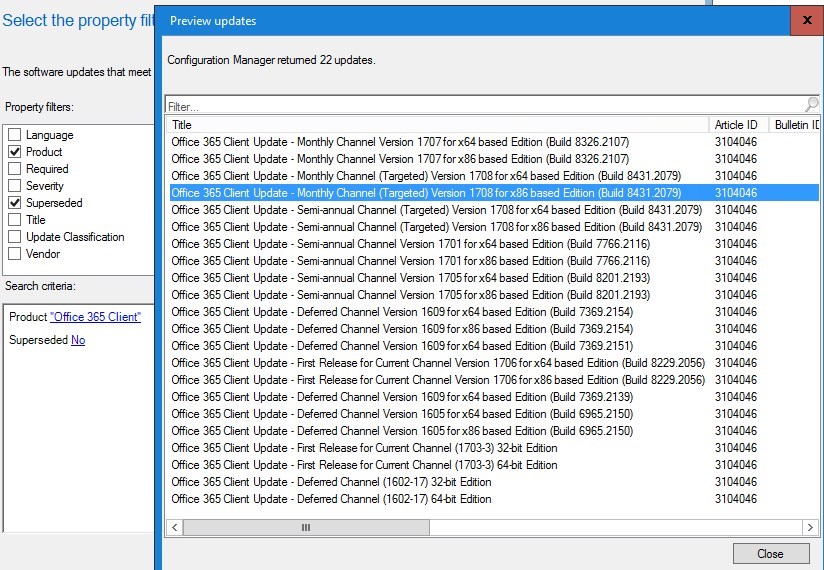This screenshot has width=824, height=570.
Task: Click the magnifier icon in Filter box
Action: coord(811,105)
